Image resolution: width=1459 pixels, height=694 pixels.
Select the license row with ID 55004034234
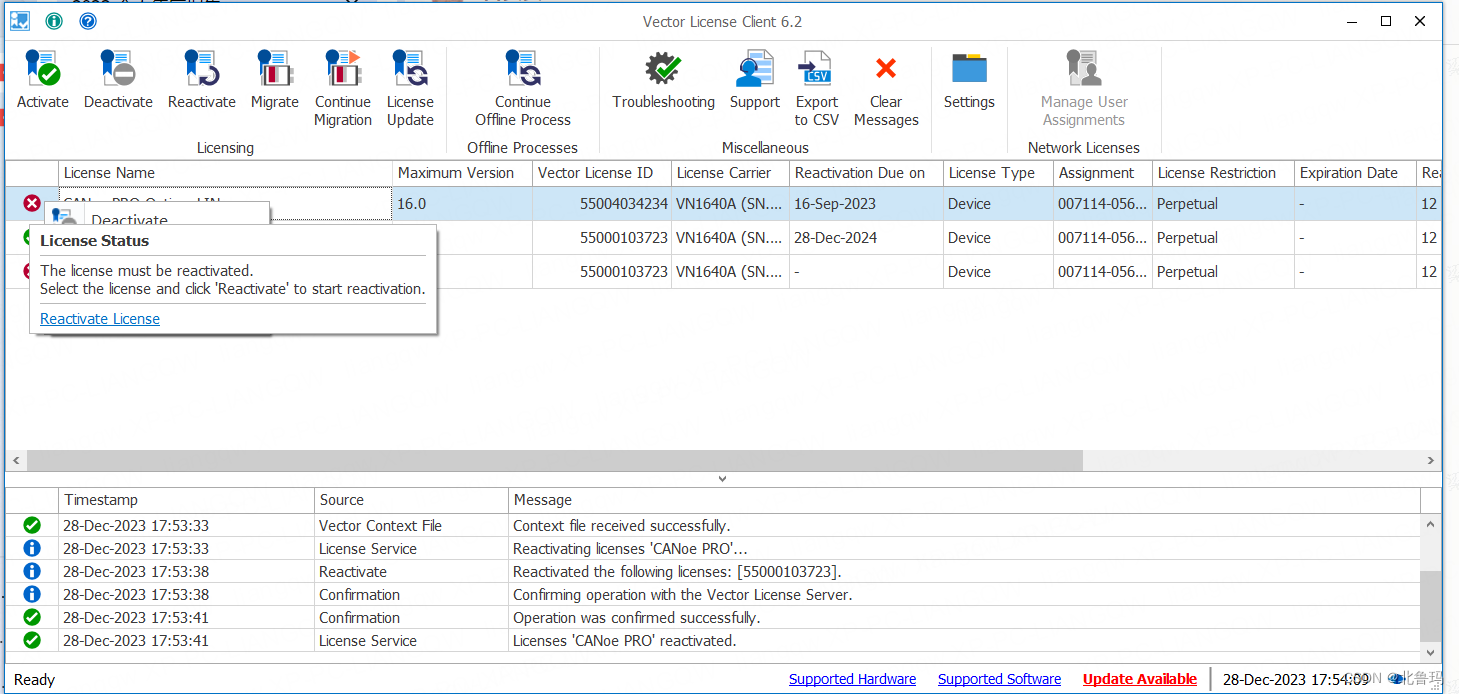600,203
